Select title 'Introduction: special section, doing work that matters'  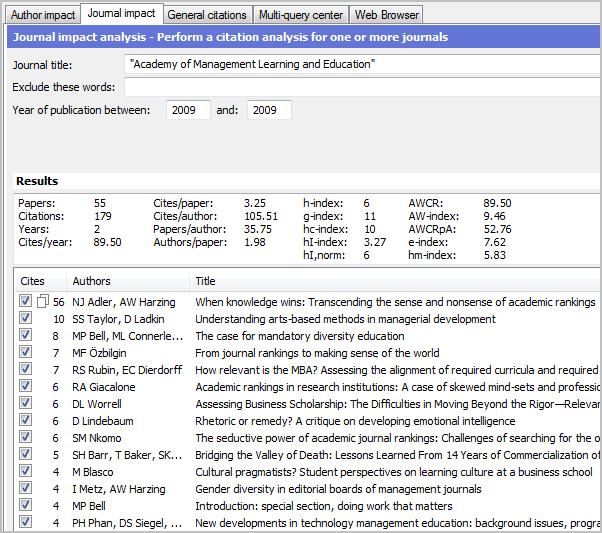tap(324, 506)
